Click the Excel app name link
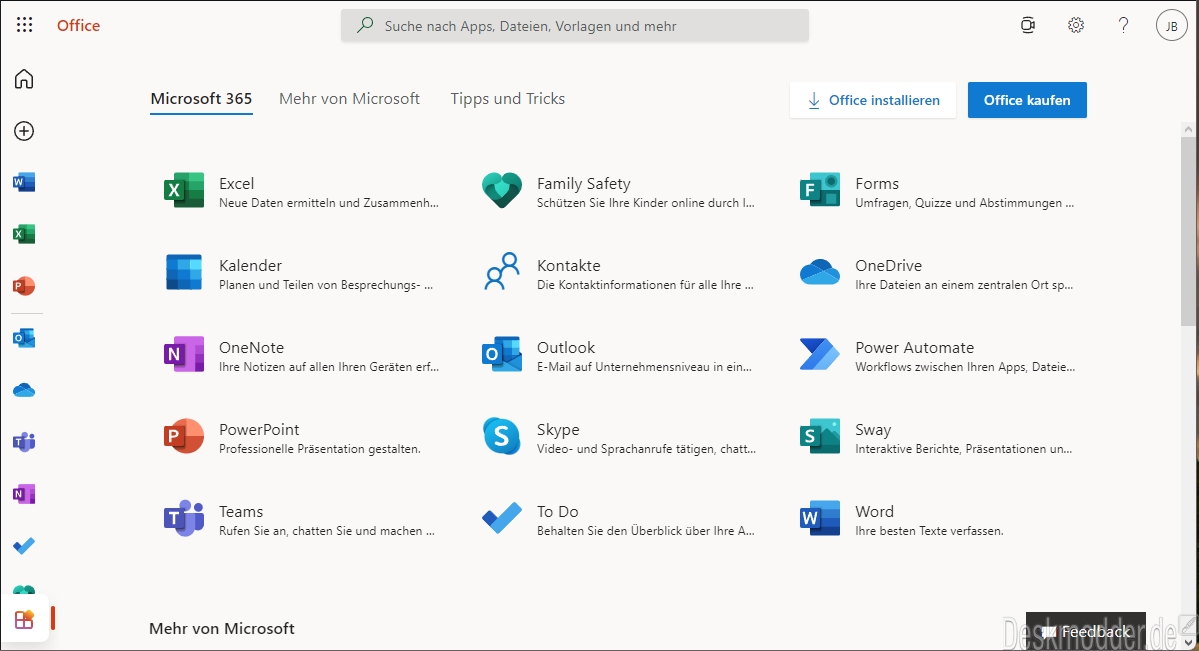 point(236,184)
